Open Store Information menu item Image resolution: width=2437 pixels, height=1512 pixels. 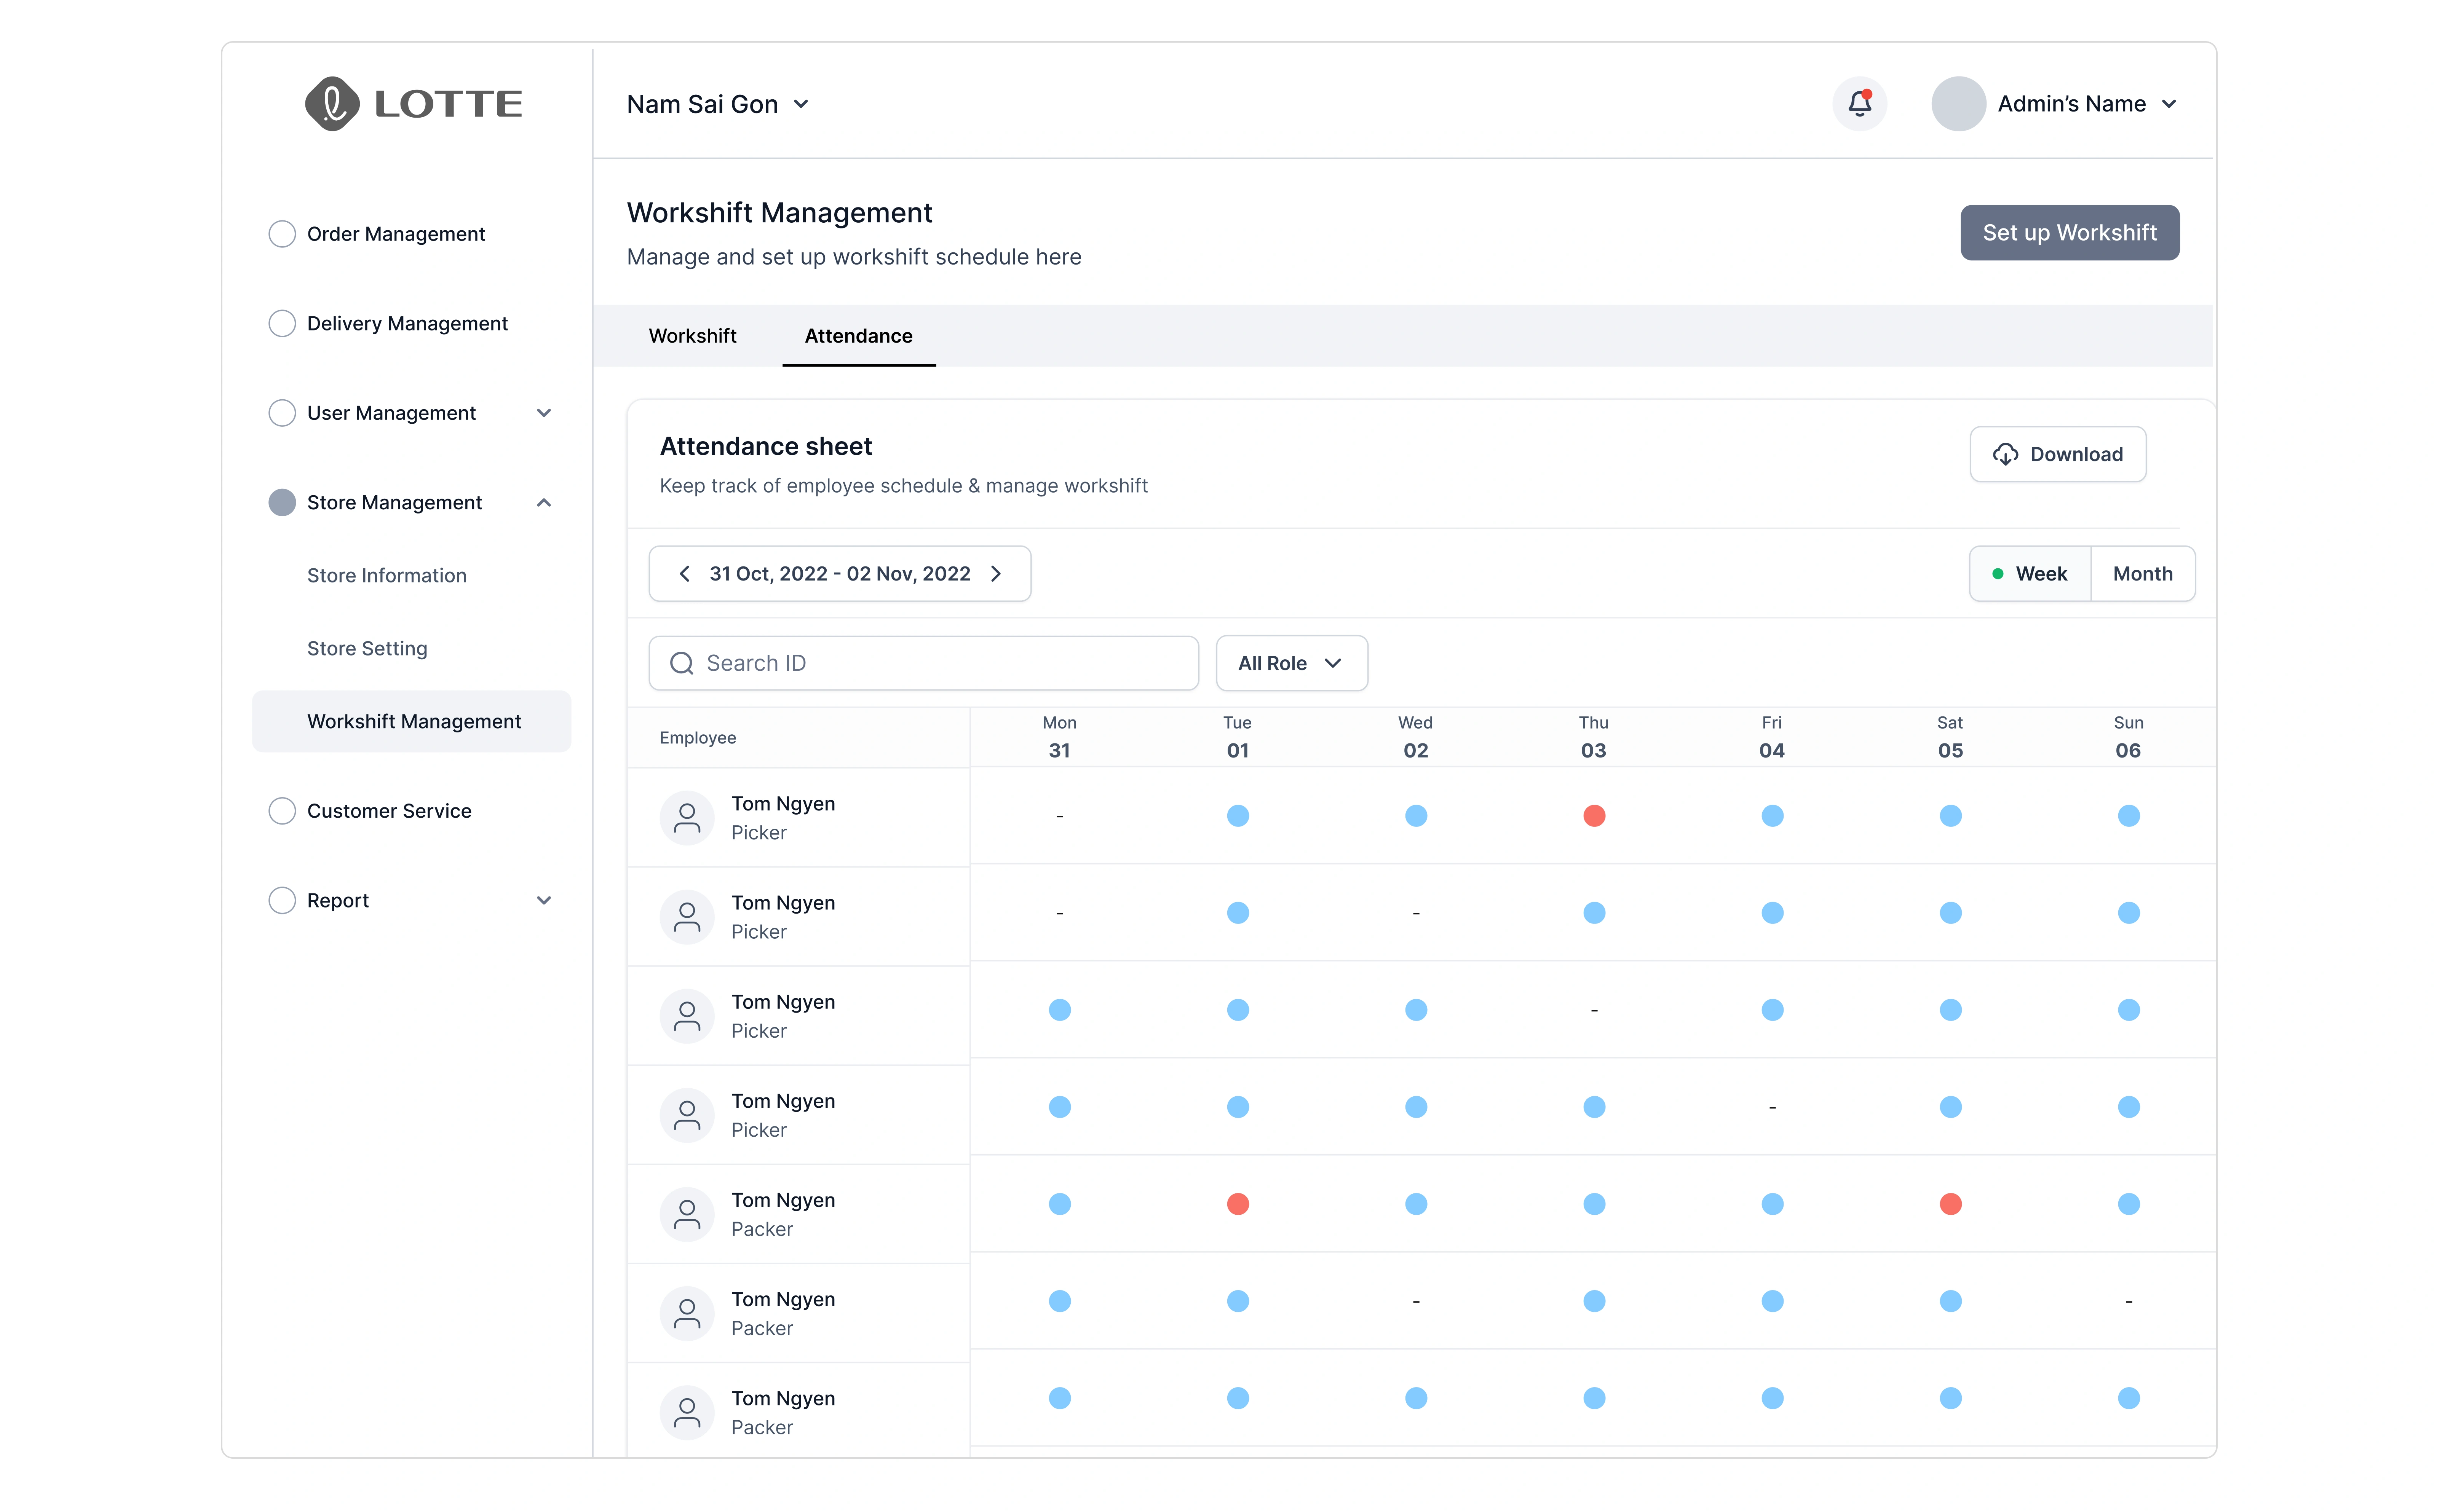pyautogui.click(x=386, y=576)
